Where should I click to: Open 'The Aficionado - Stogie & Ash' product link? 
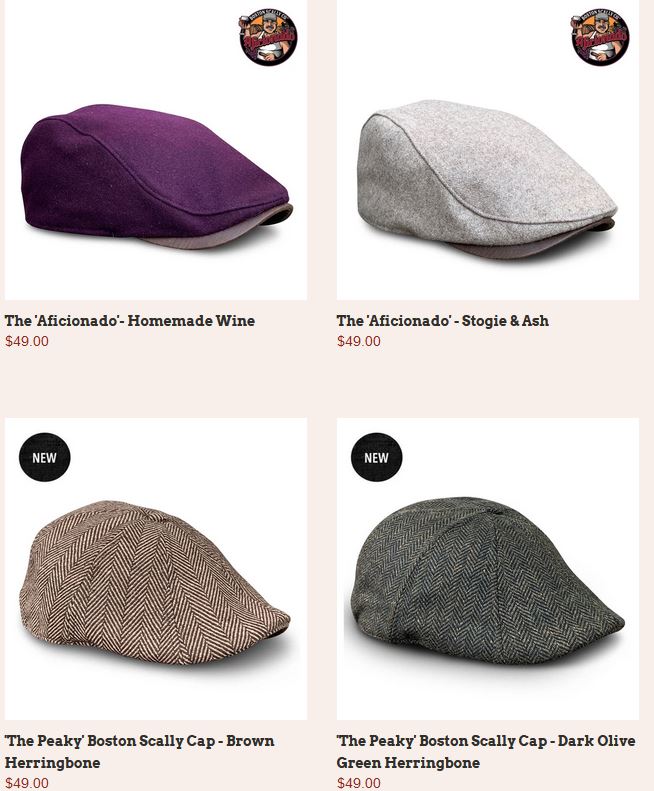tap(443, 321)
